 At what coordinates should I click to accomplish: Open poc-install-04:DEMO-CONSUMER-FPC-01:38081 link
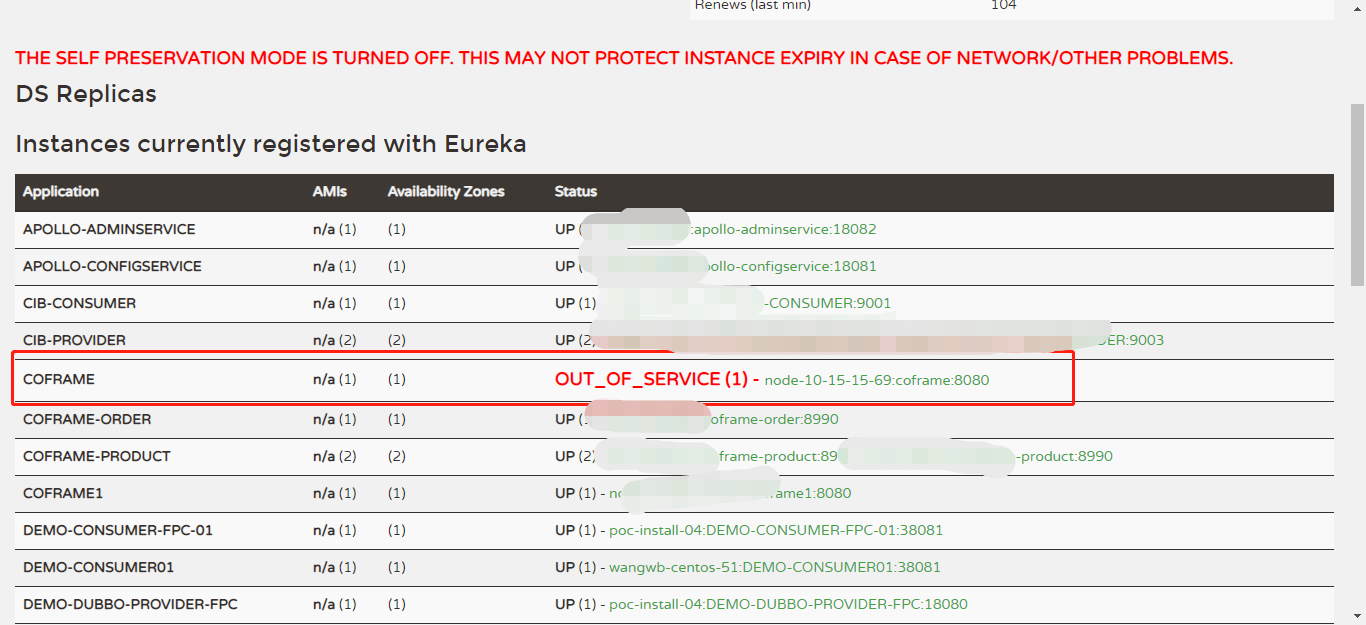click(x=776, y=530)
